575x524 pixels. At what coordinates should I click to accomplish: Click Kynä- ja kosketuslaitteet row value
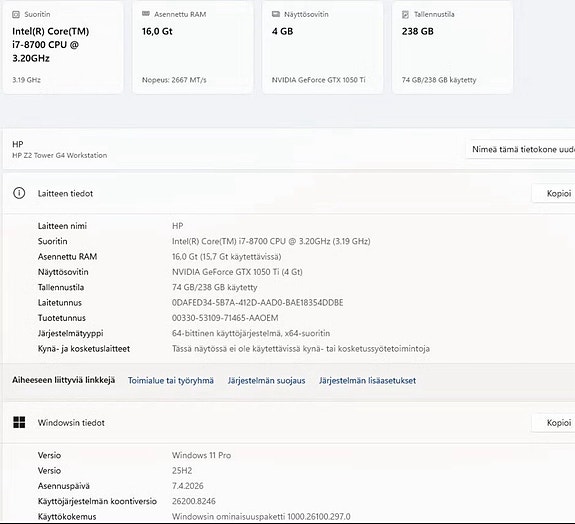tap(301, 349)
